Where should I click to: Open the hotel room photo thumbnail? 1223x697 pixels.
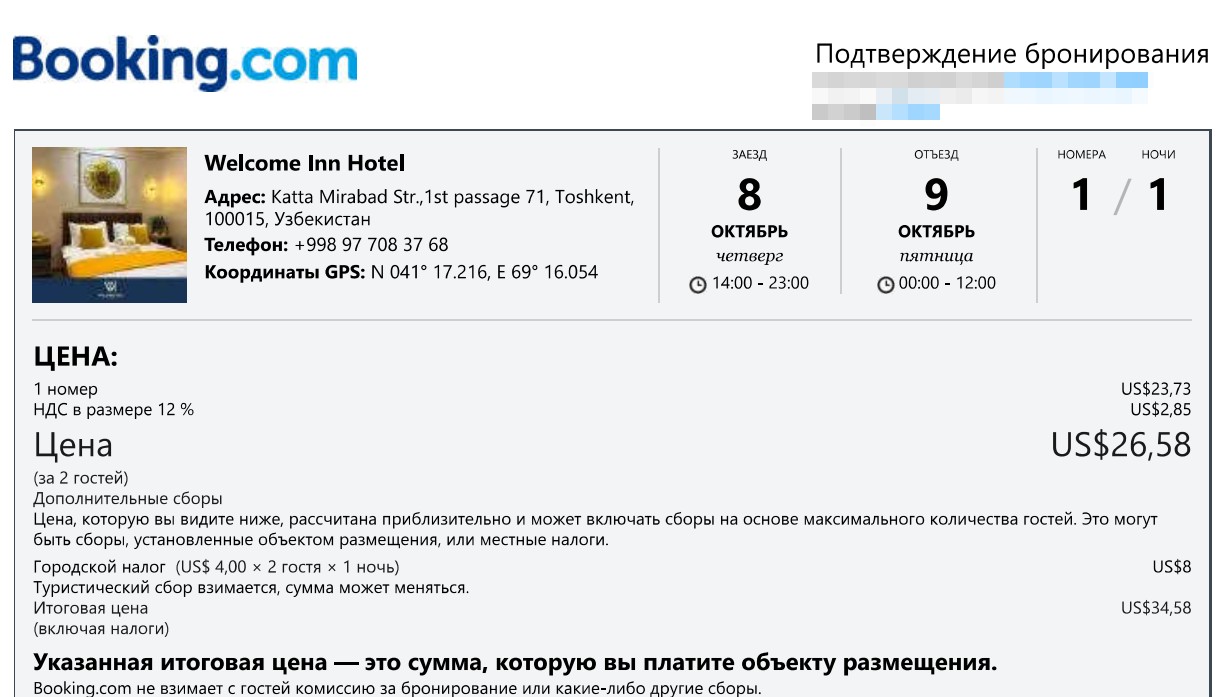pos(110,225)
